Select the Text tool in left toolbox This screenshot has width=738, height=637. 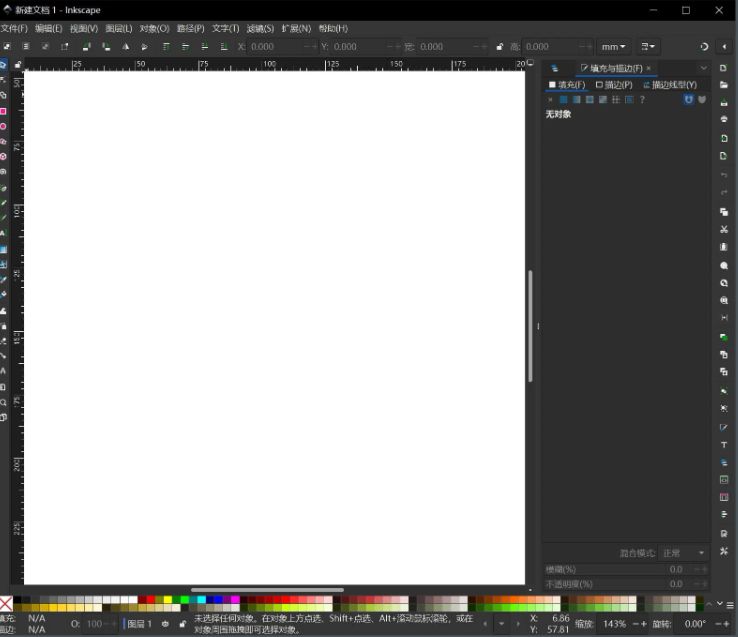(x=3, y=232)
